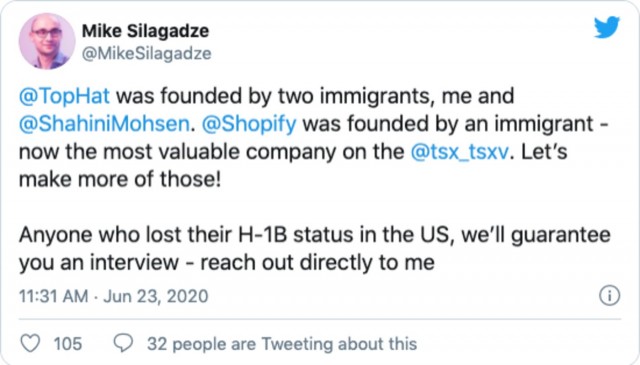This screenshot has width=640, height=365.
Task: Open the @Shopify mention link
Action: [x=249, y=124]
